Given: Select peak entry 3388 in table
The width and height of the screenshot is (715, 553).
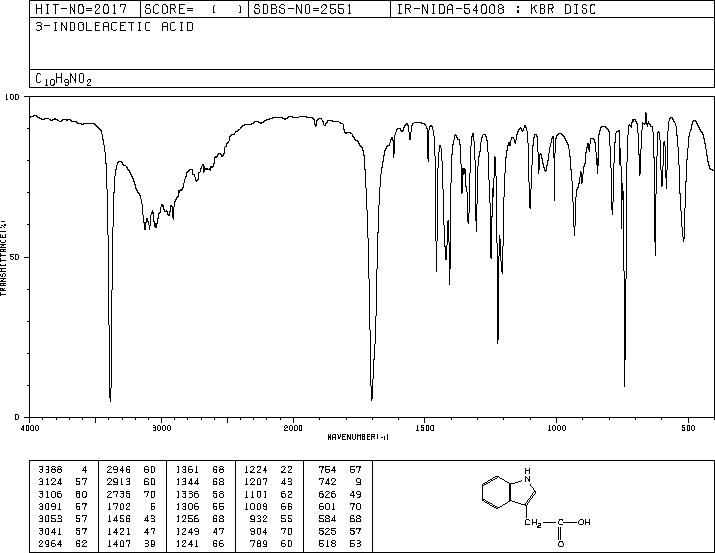Looking at the screenshot, I should [63, 470].
